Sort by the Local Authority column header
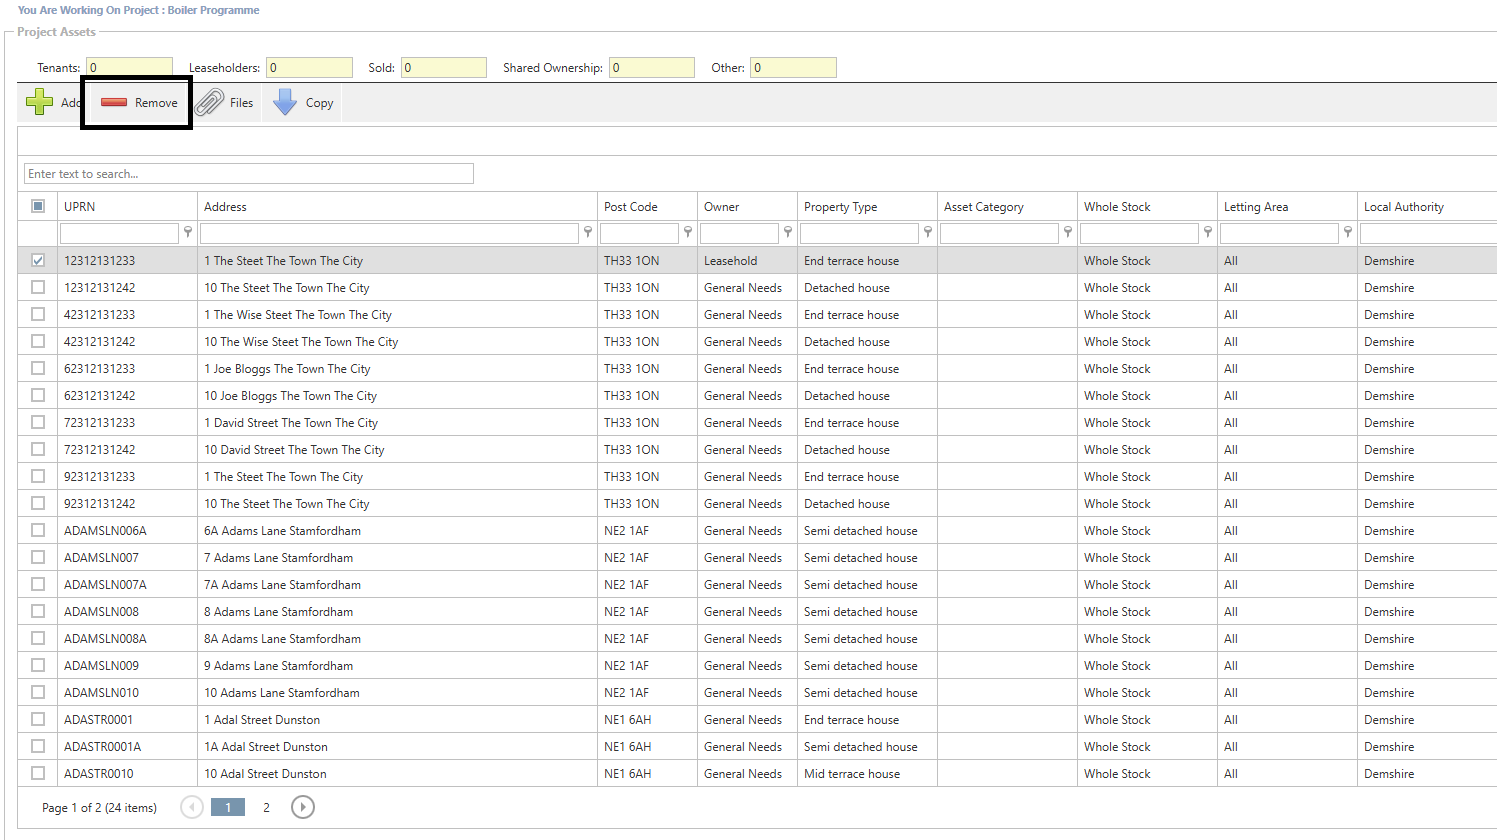Viewport: 1497px width, 840px height. click(x=1403, y=207)
